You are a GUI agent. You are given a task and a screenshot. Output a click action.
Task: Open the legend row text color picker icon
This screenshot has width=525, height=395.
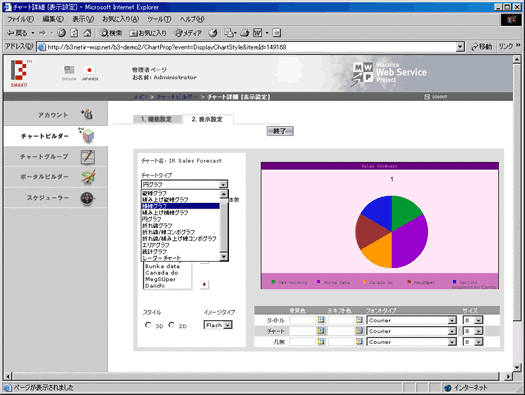click(359, 341)
